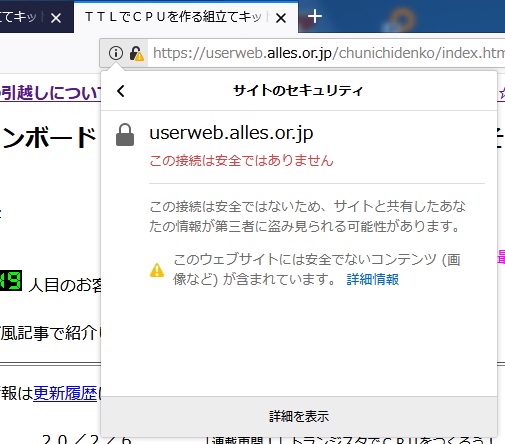Close the active ＴＴＬでＣＰＵ tab
The height and width of the screenshot is (444, 505).
pyautogui.click(x=281, y=18)
